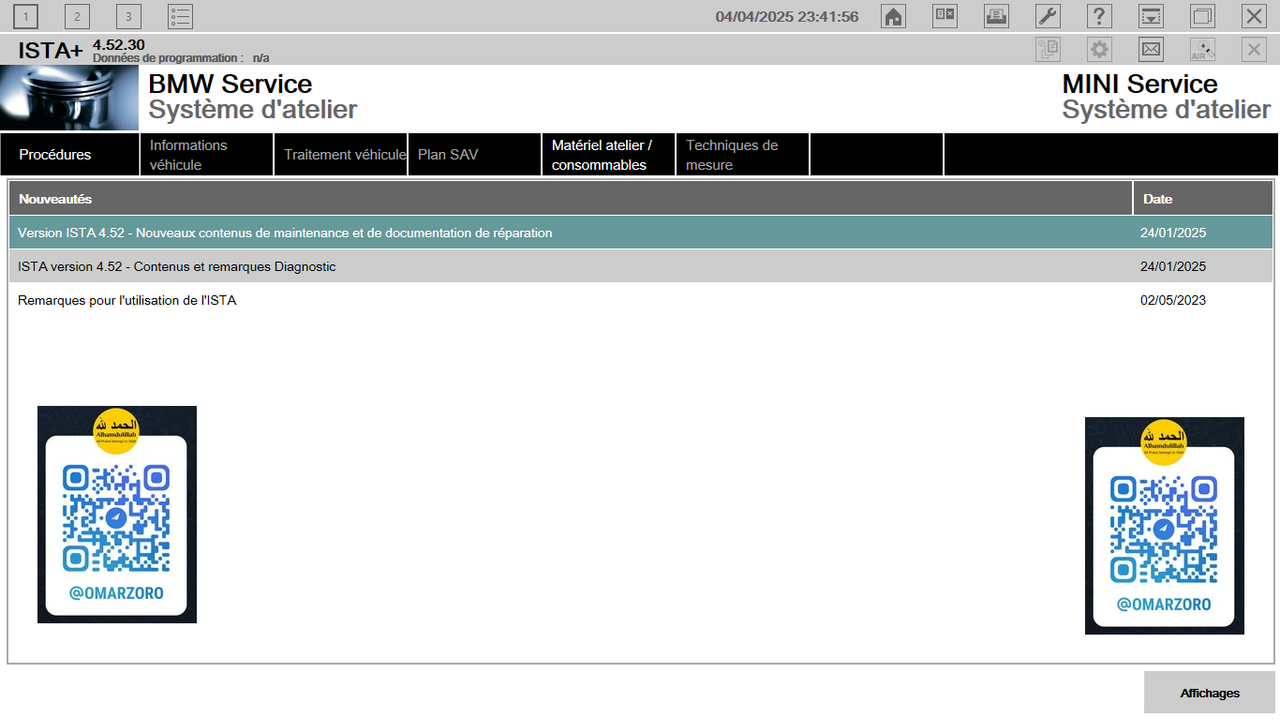Select operation slot 3 icon
The image size is (1280, 720).
(x=129, y=16)
